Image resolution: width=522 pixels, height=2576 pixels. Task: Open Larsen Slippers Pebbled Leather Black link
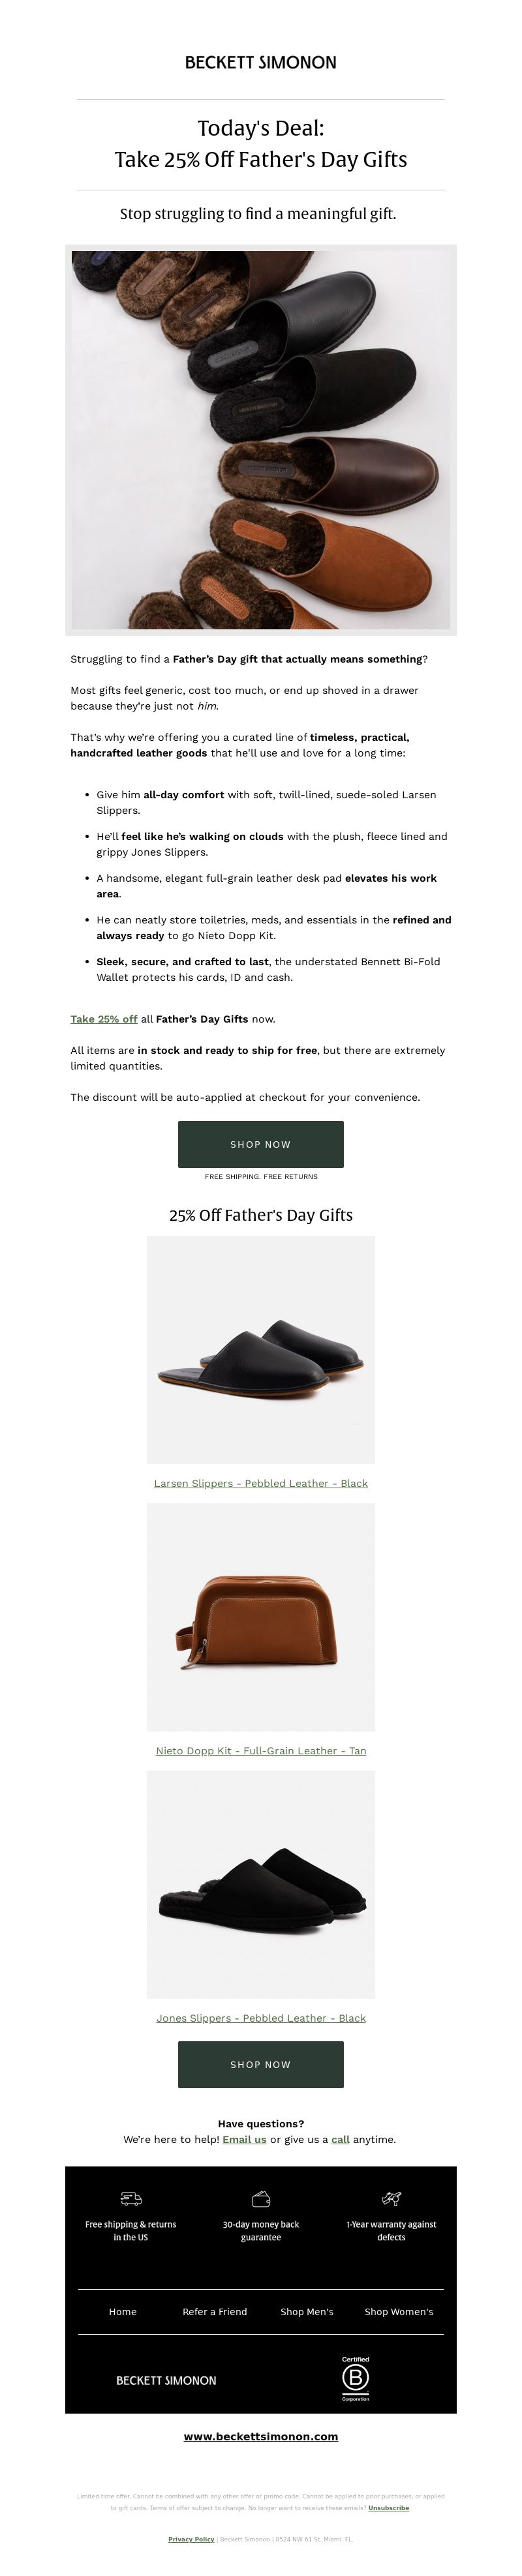click(261, 1483)
